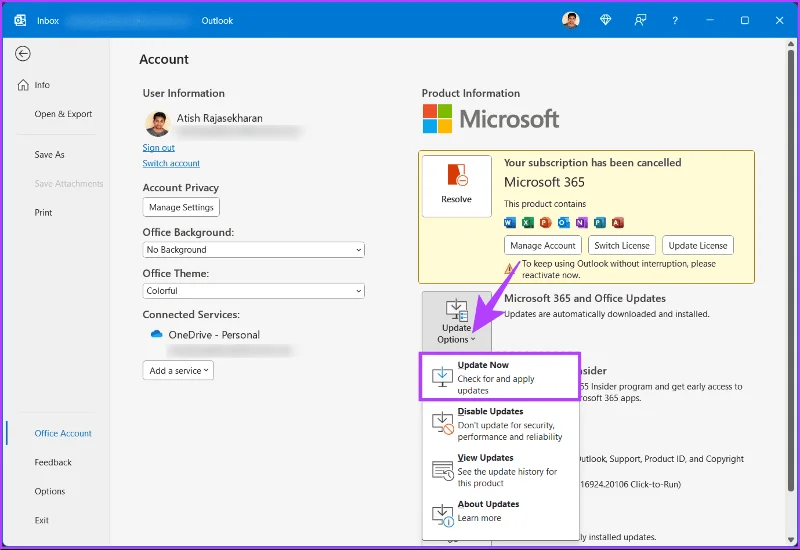Image resolution: width=800 pixels, height=550 pixels.
Task: Click the name Atish Rajasekharan
Action: [220, 118]
